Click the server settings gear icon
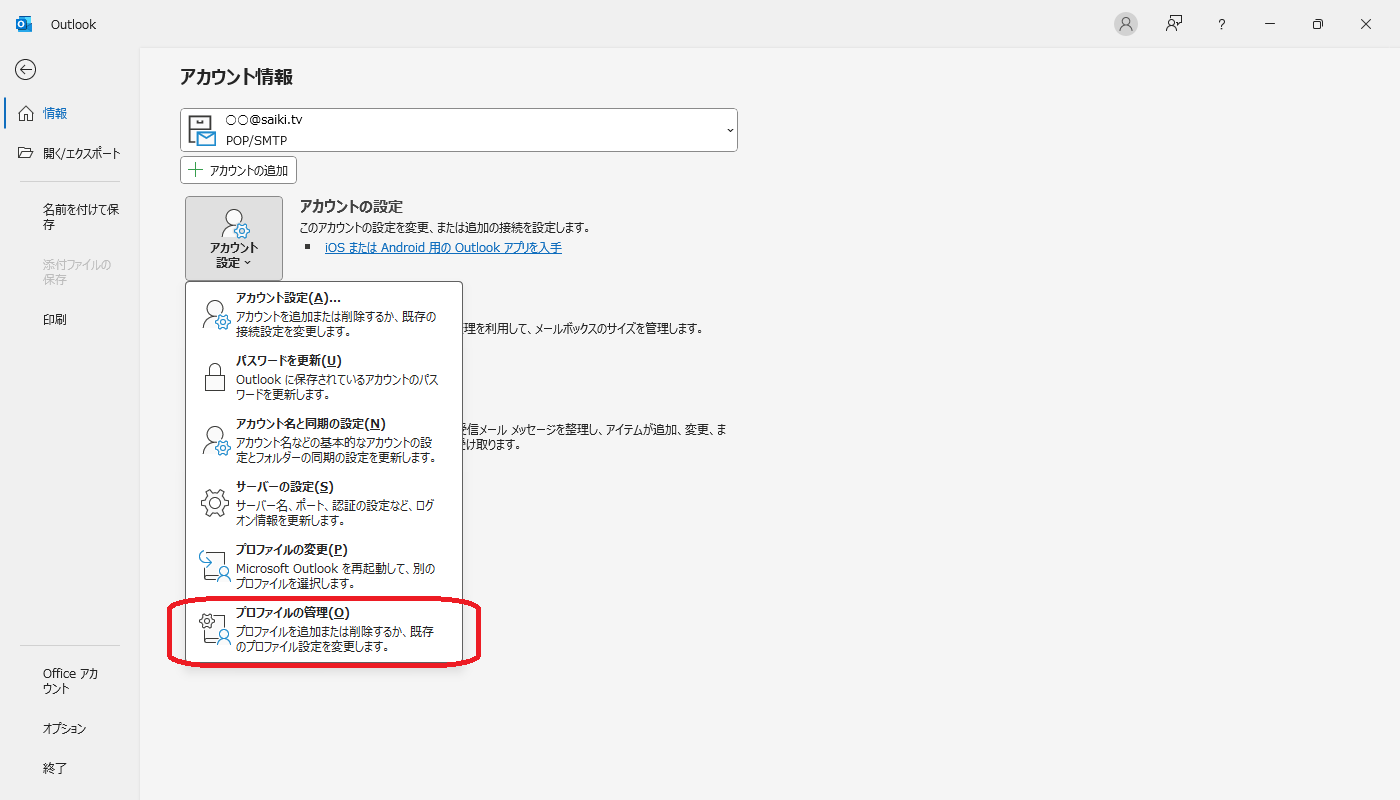The height and width of the screenshot is (800, 1400). (215, 503)
